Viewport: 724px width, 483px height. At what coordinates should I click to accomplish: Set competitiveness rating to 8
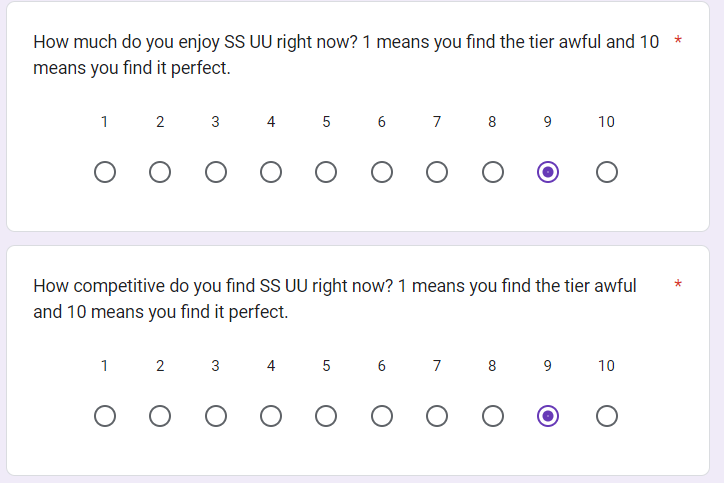pos(493,416)
